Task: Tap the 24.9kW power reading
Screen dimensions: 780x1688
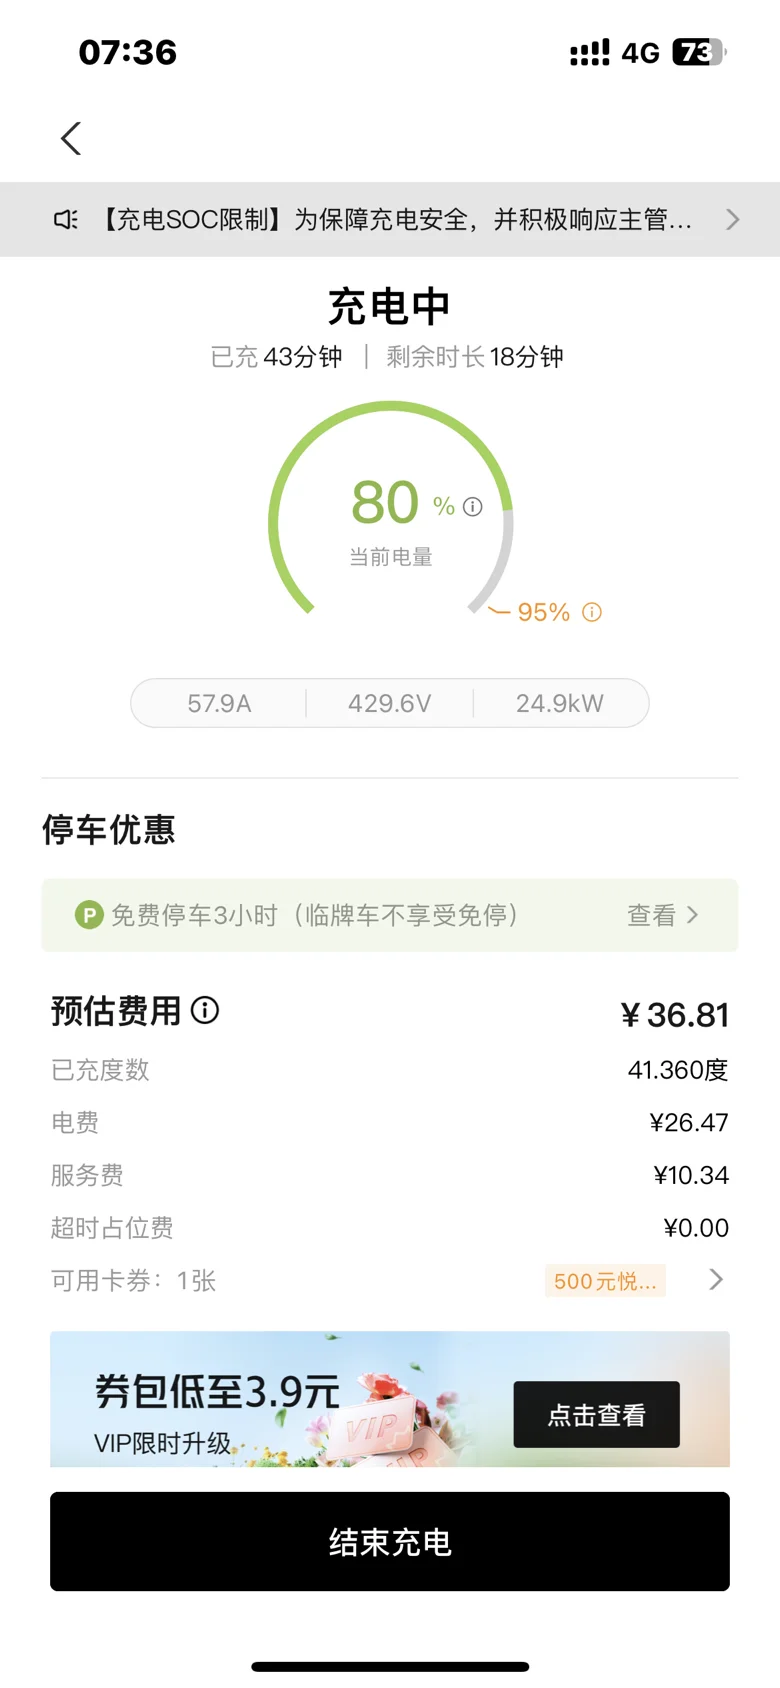Action: (559, 704)
